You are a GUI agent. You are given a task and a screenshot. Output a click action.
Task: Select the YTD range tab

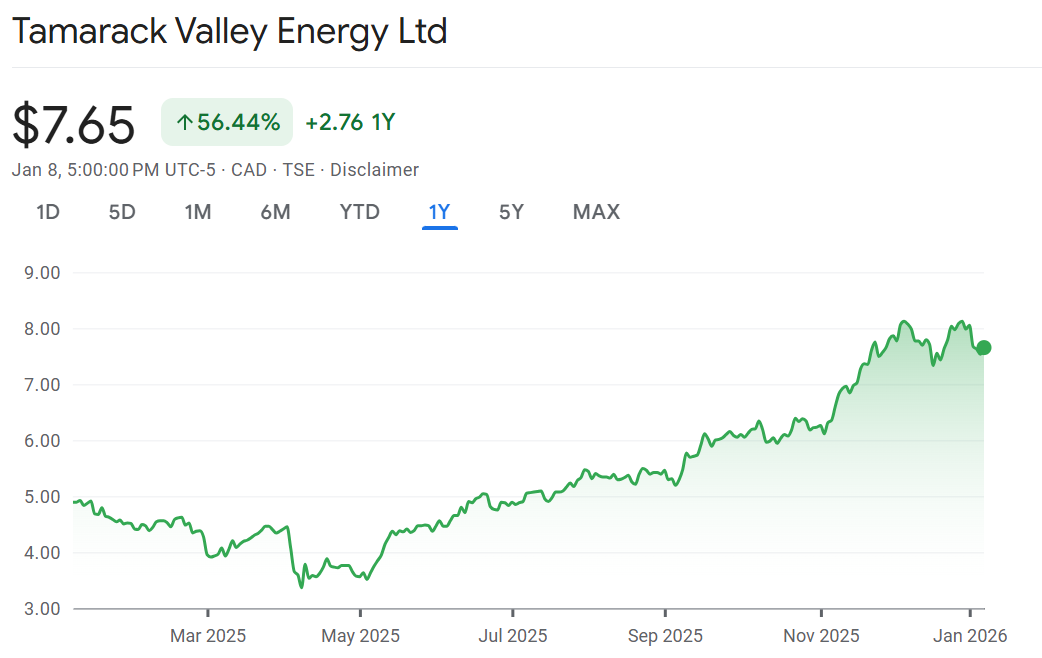[x=359, y=212]
